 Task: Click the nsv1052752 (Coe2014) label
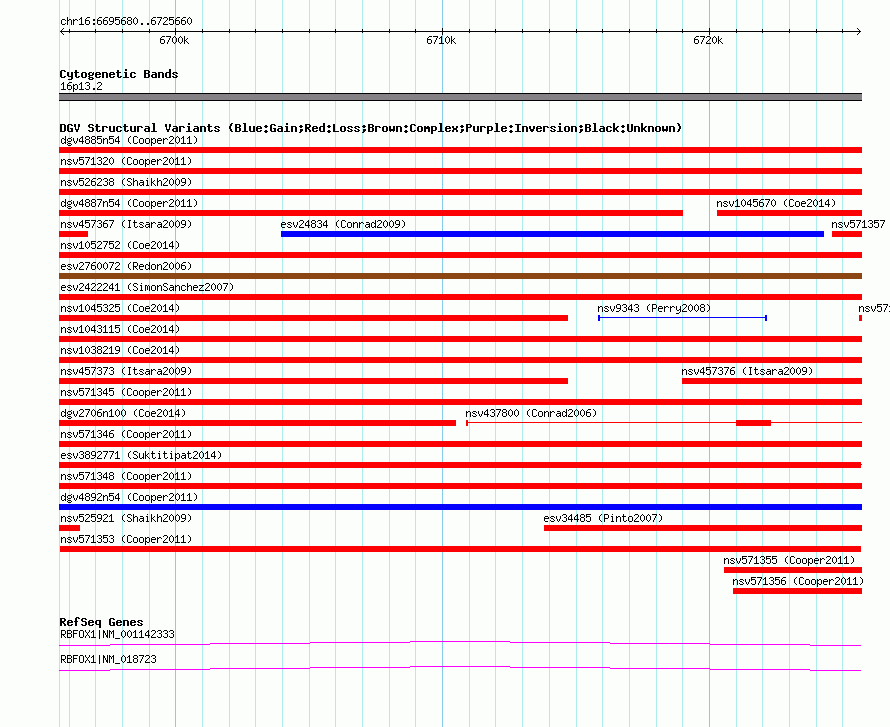(x=120, y=245)
